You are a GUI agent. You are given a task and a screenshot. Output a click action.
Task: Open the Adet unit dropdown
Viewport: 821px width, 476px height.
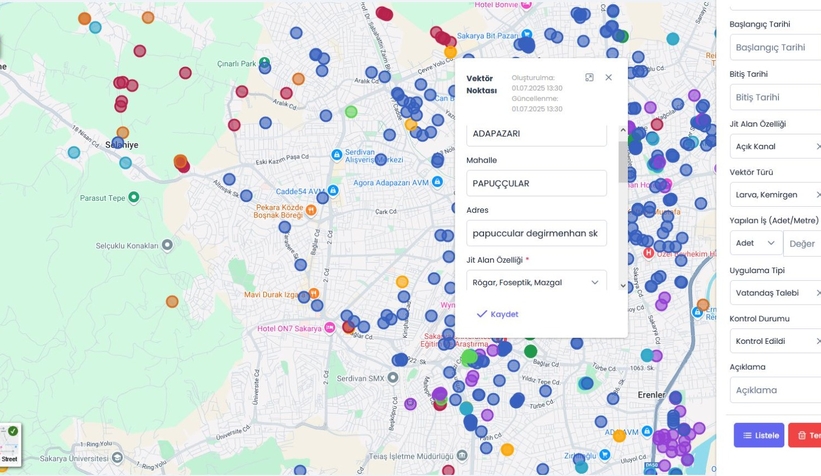(756, 243)
